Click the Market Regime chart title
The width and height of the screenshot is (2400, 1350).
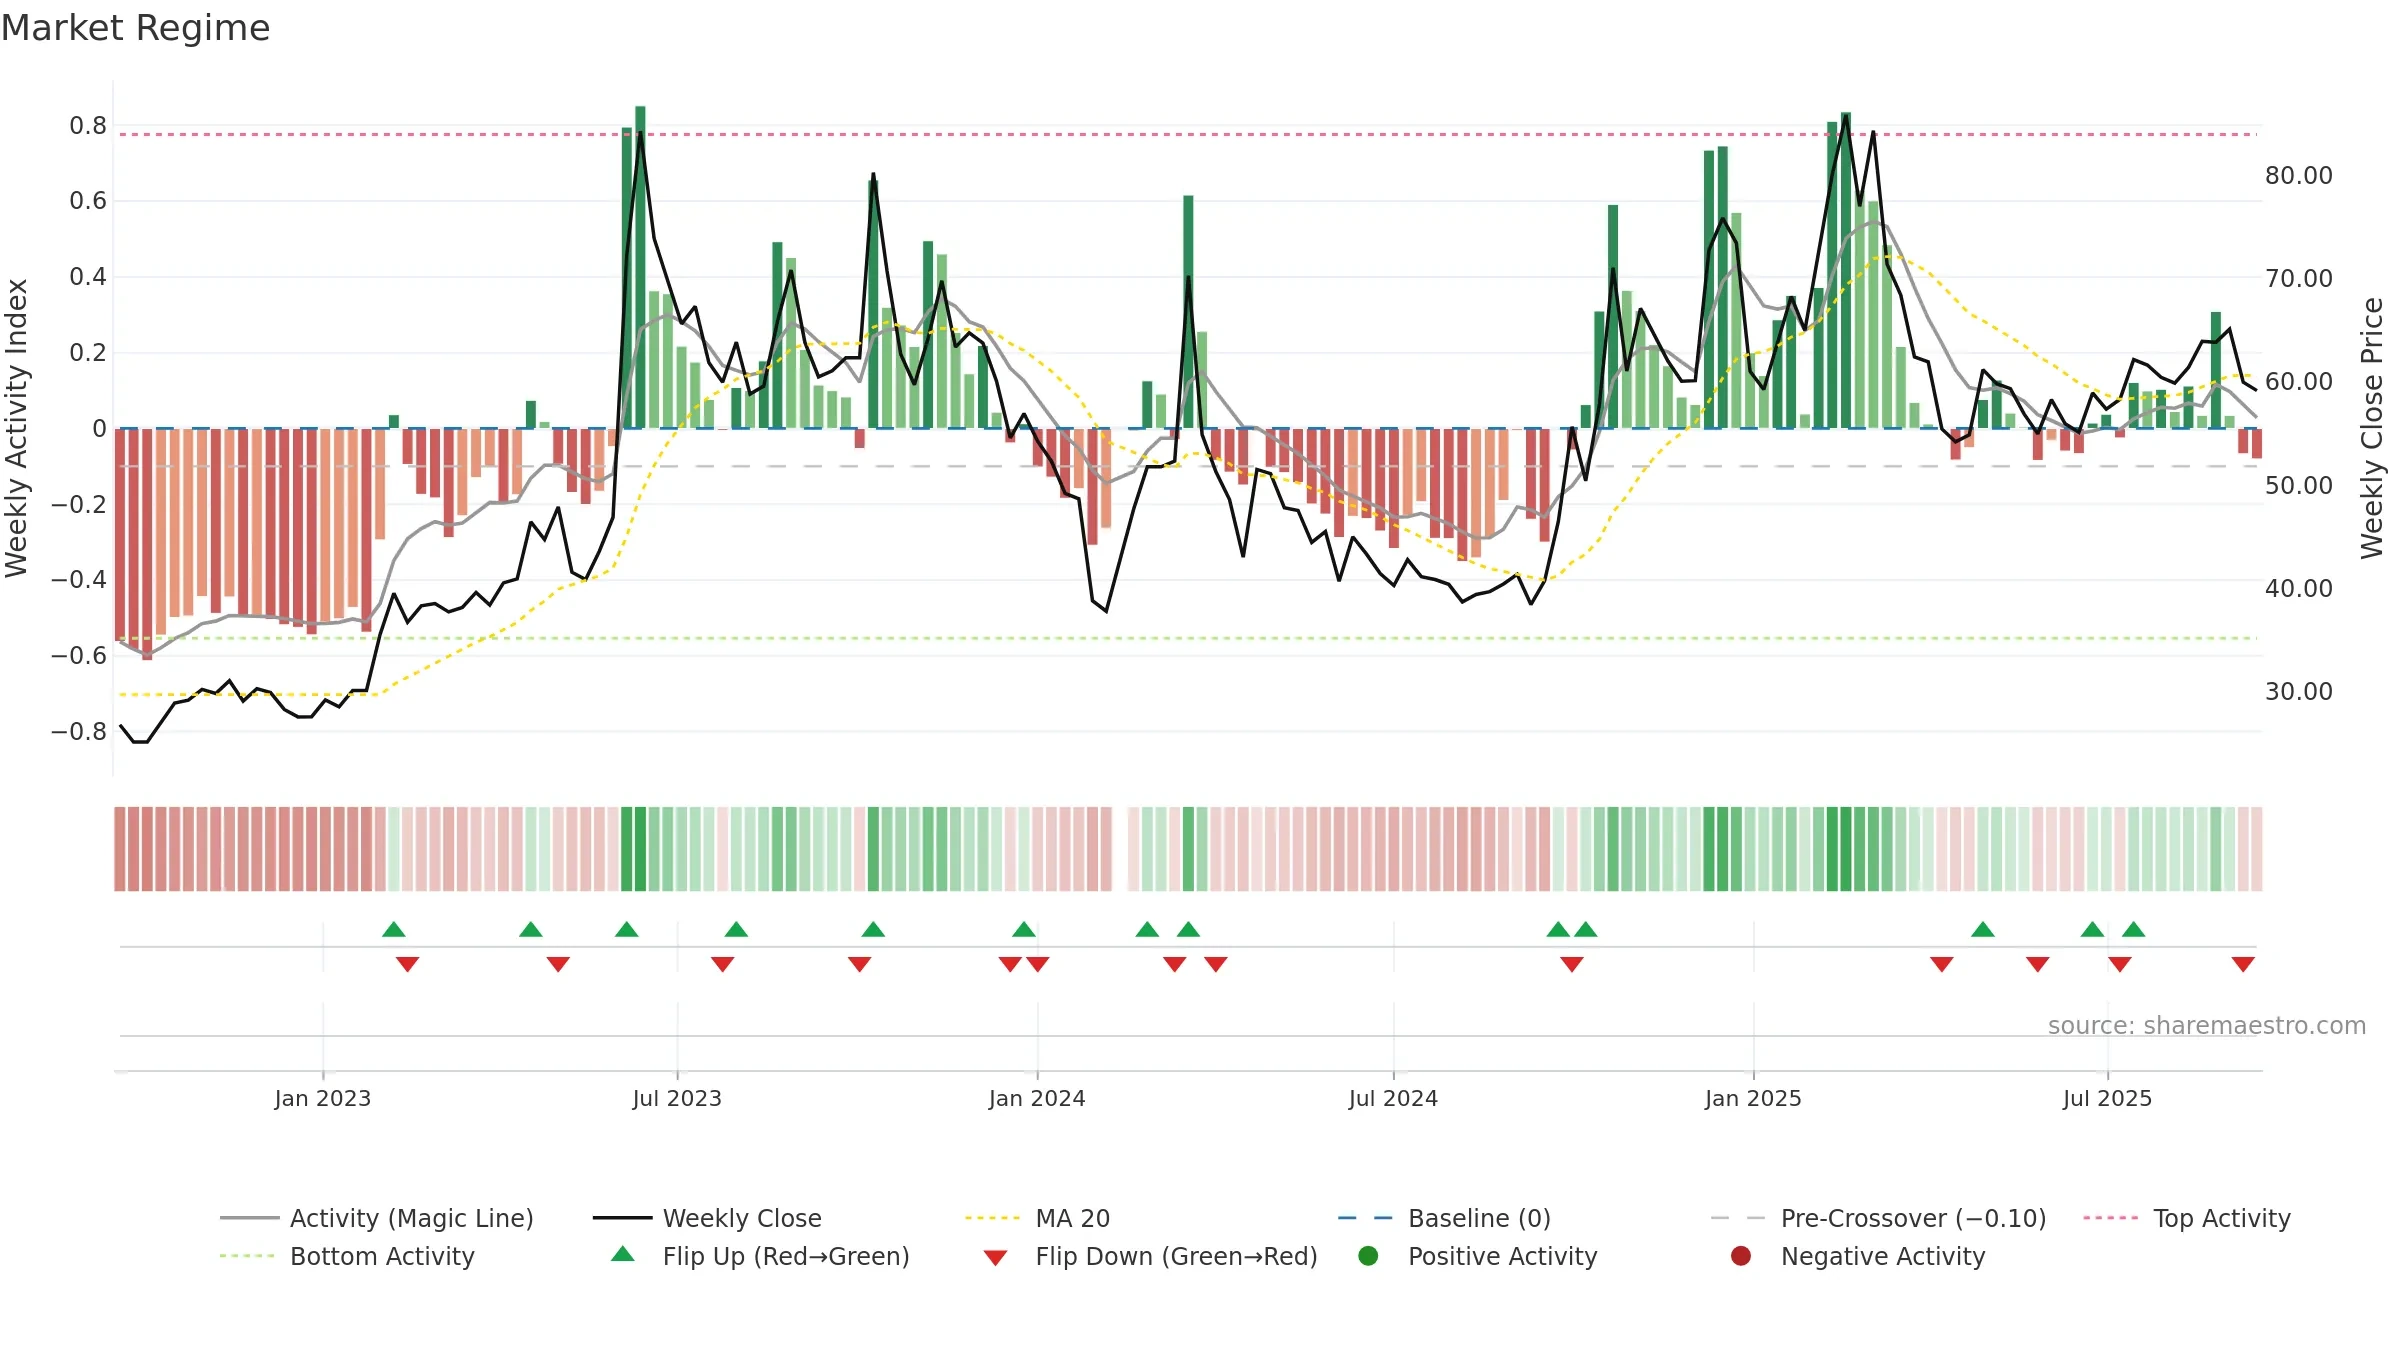coord(135,28)
